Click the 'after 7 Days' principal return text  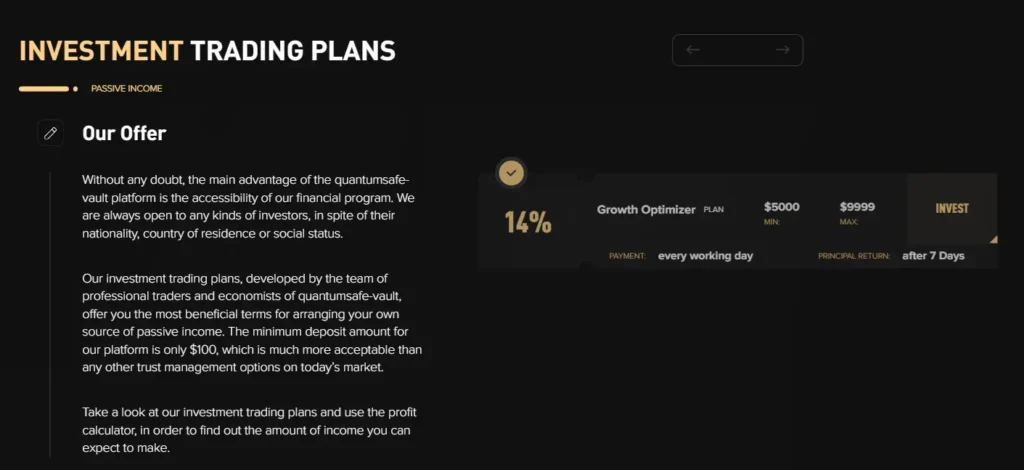tap(933, 256)
